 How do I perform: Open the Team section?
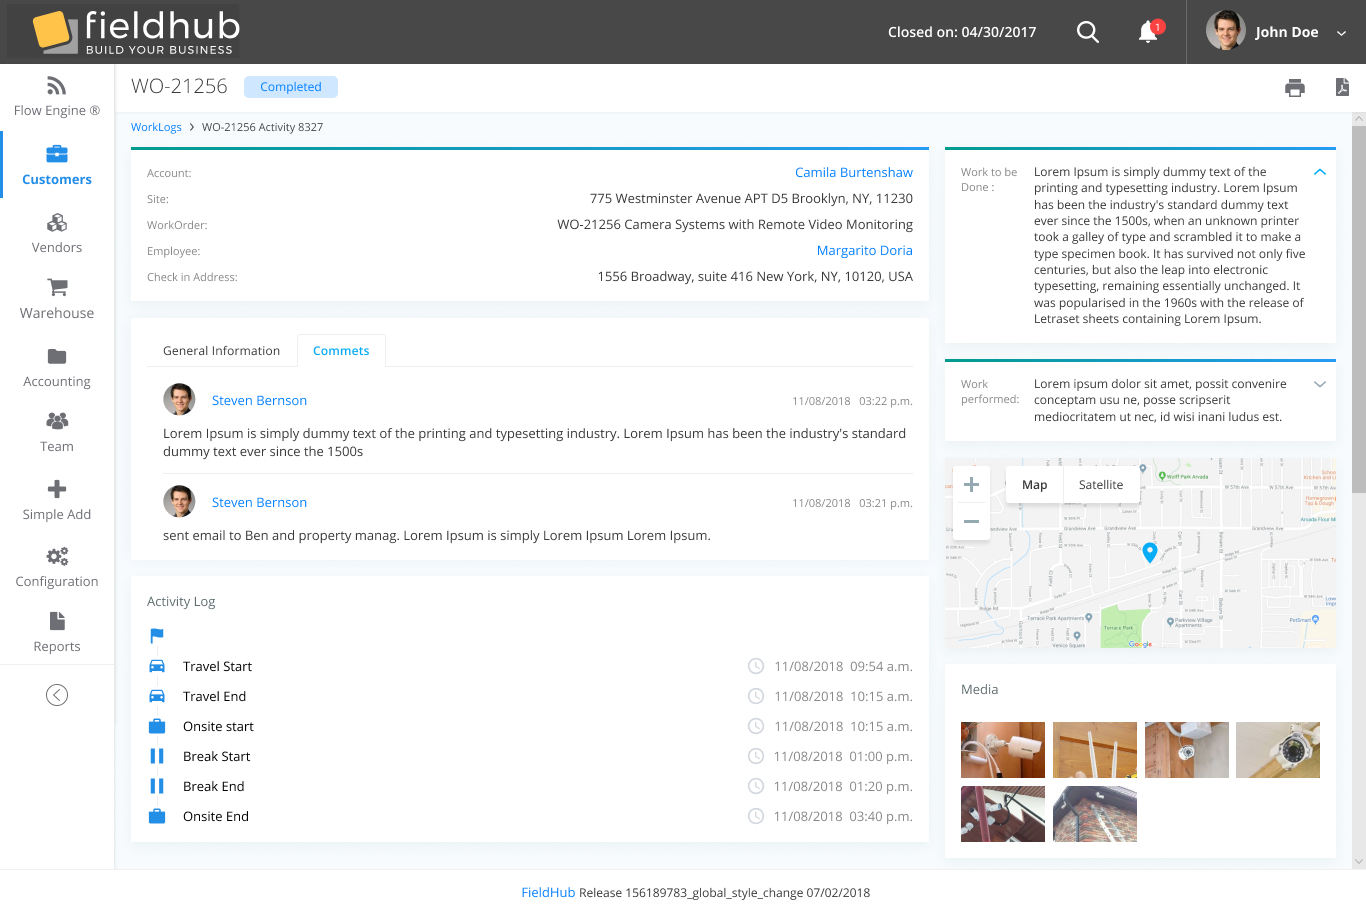coord(56,432)
